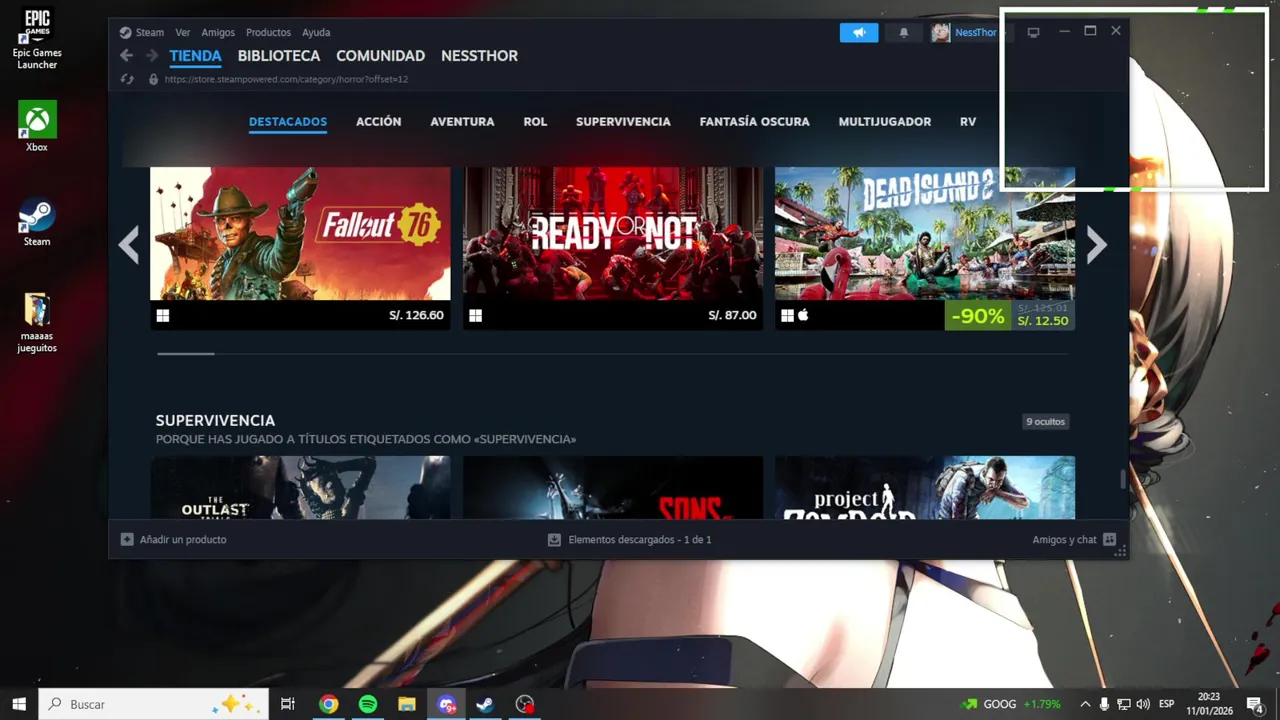Open the NESSTHOR profile section
This screenshot has width=1280, height=720.
(479, 56)
